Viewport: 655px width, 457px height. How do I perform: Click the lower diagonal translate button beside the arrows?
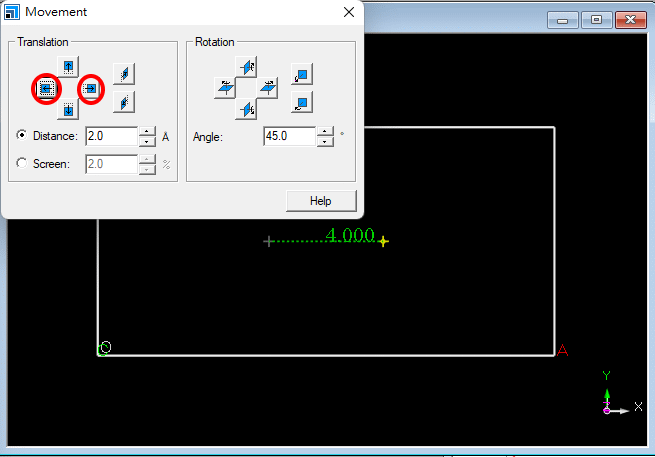click(124, 101)
